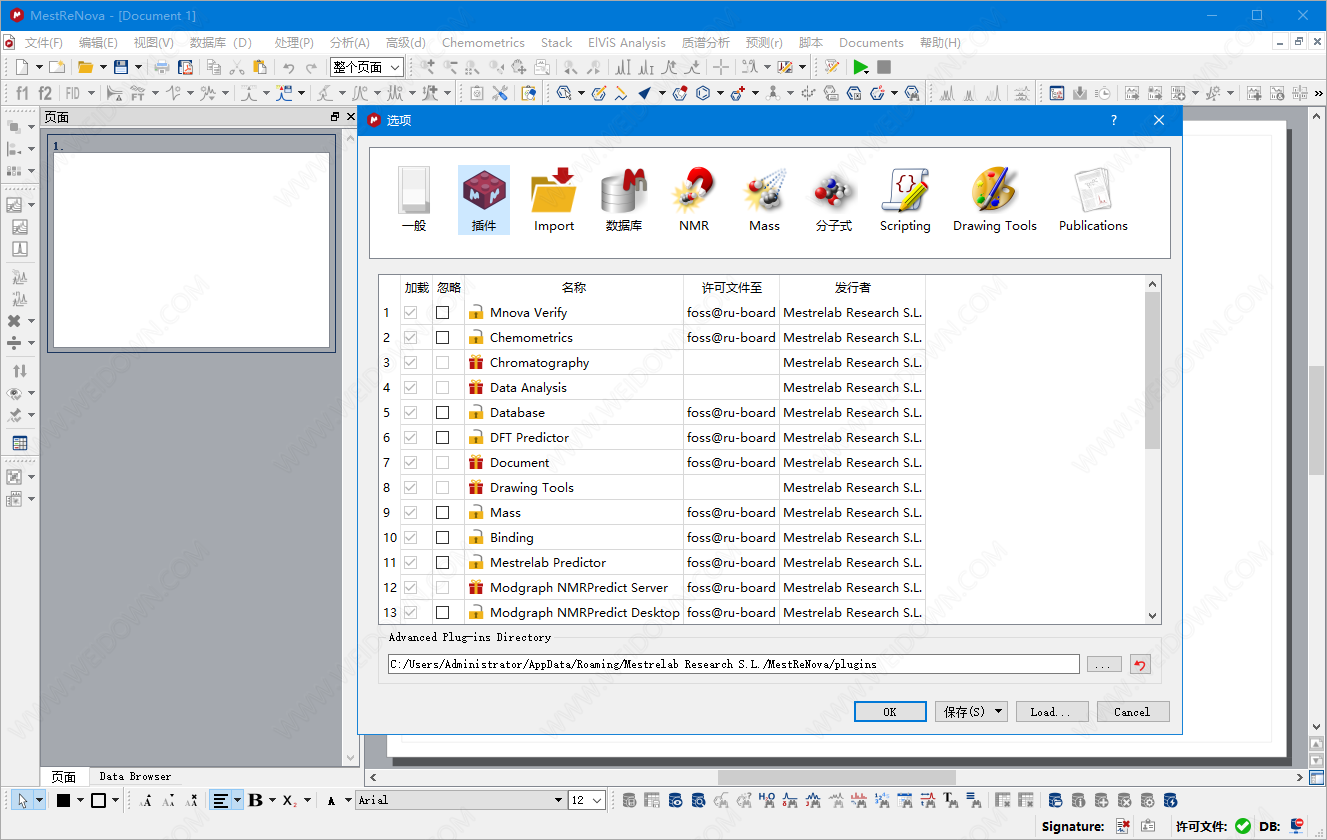Viewport: 1327px width, 840px height.
Task: Open the 一般 (General) options category
Action: coord(414,200)
